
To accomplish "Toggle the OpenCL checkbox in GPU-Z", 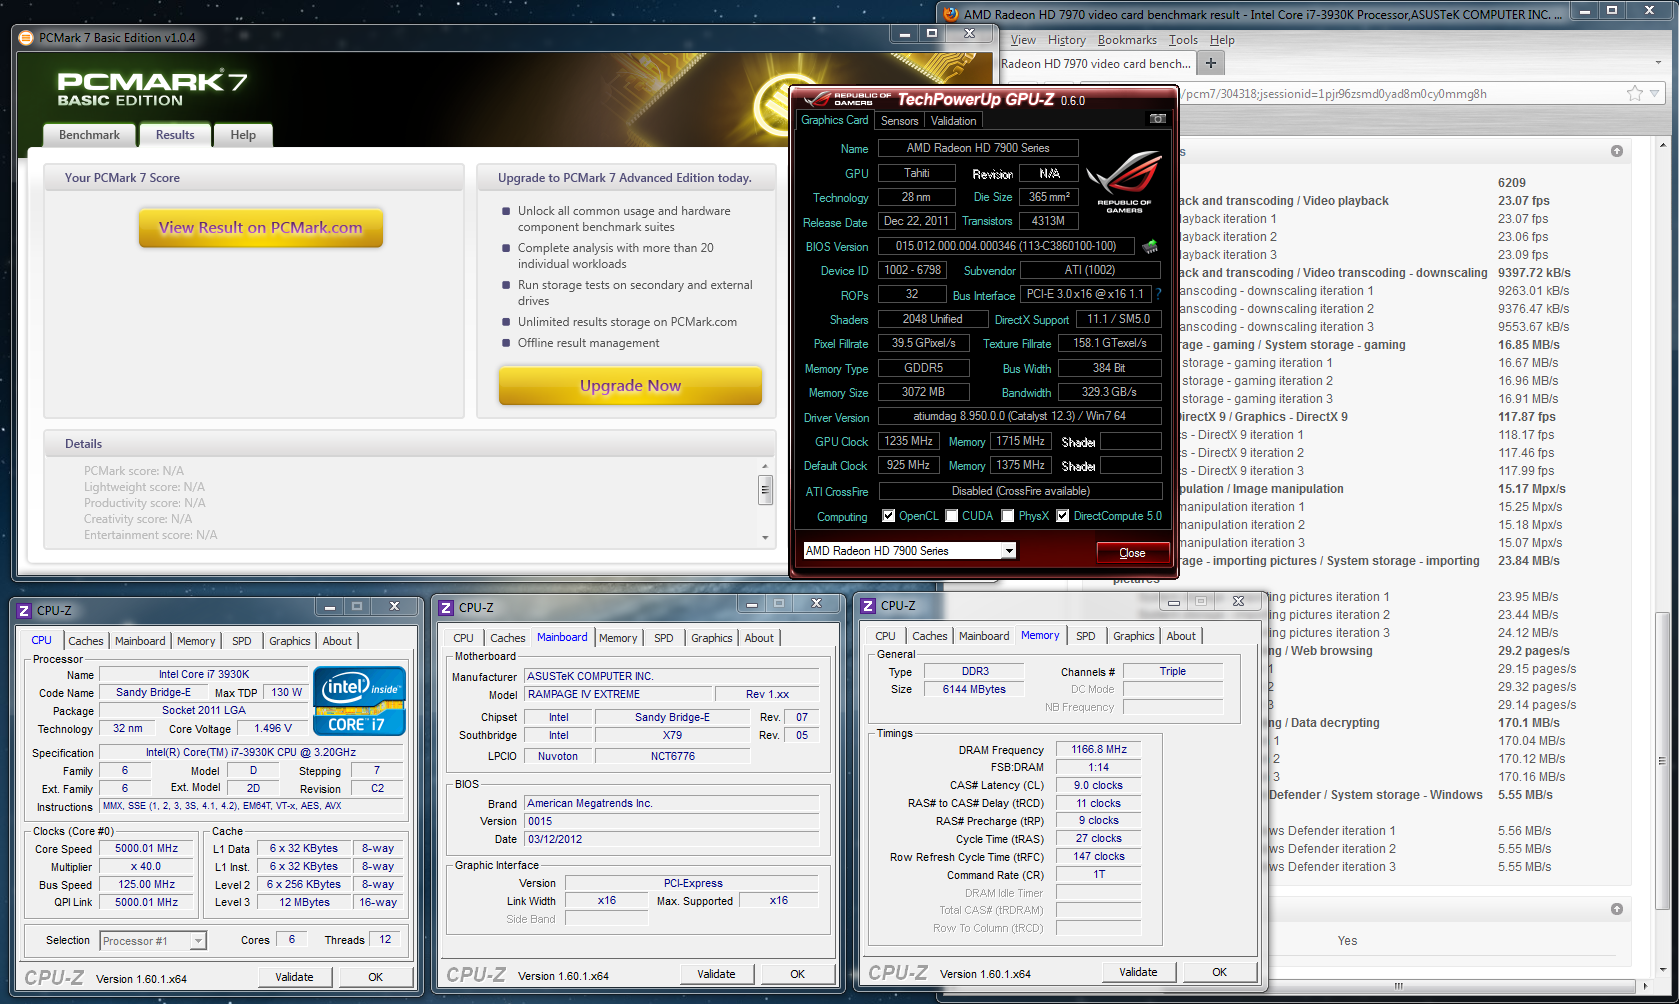I will pos(888,516).
